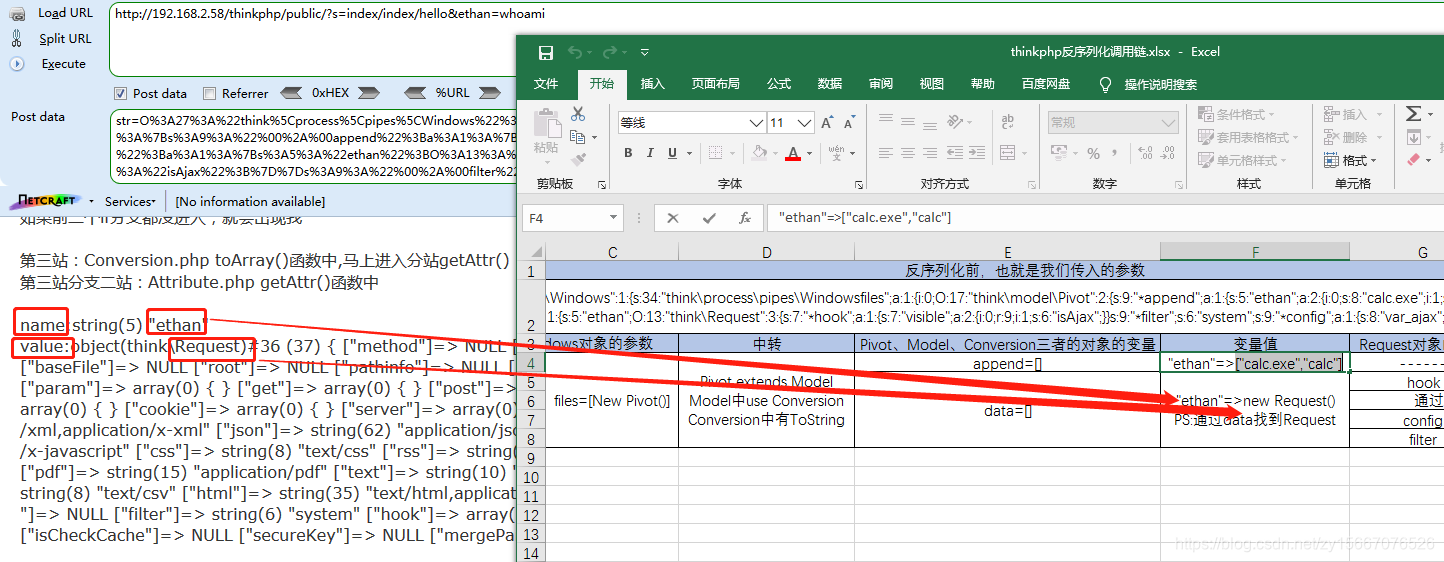This screenshot has height=562, width=1444.
Task: Open the Format cells dropdown in Cells group
Action: pos(1351,160)
